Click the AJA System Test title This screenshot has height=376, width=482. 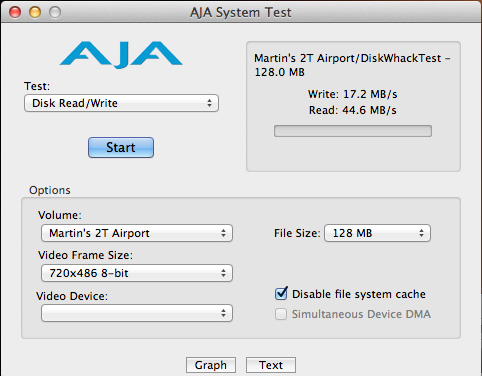[x=241, y=13]
